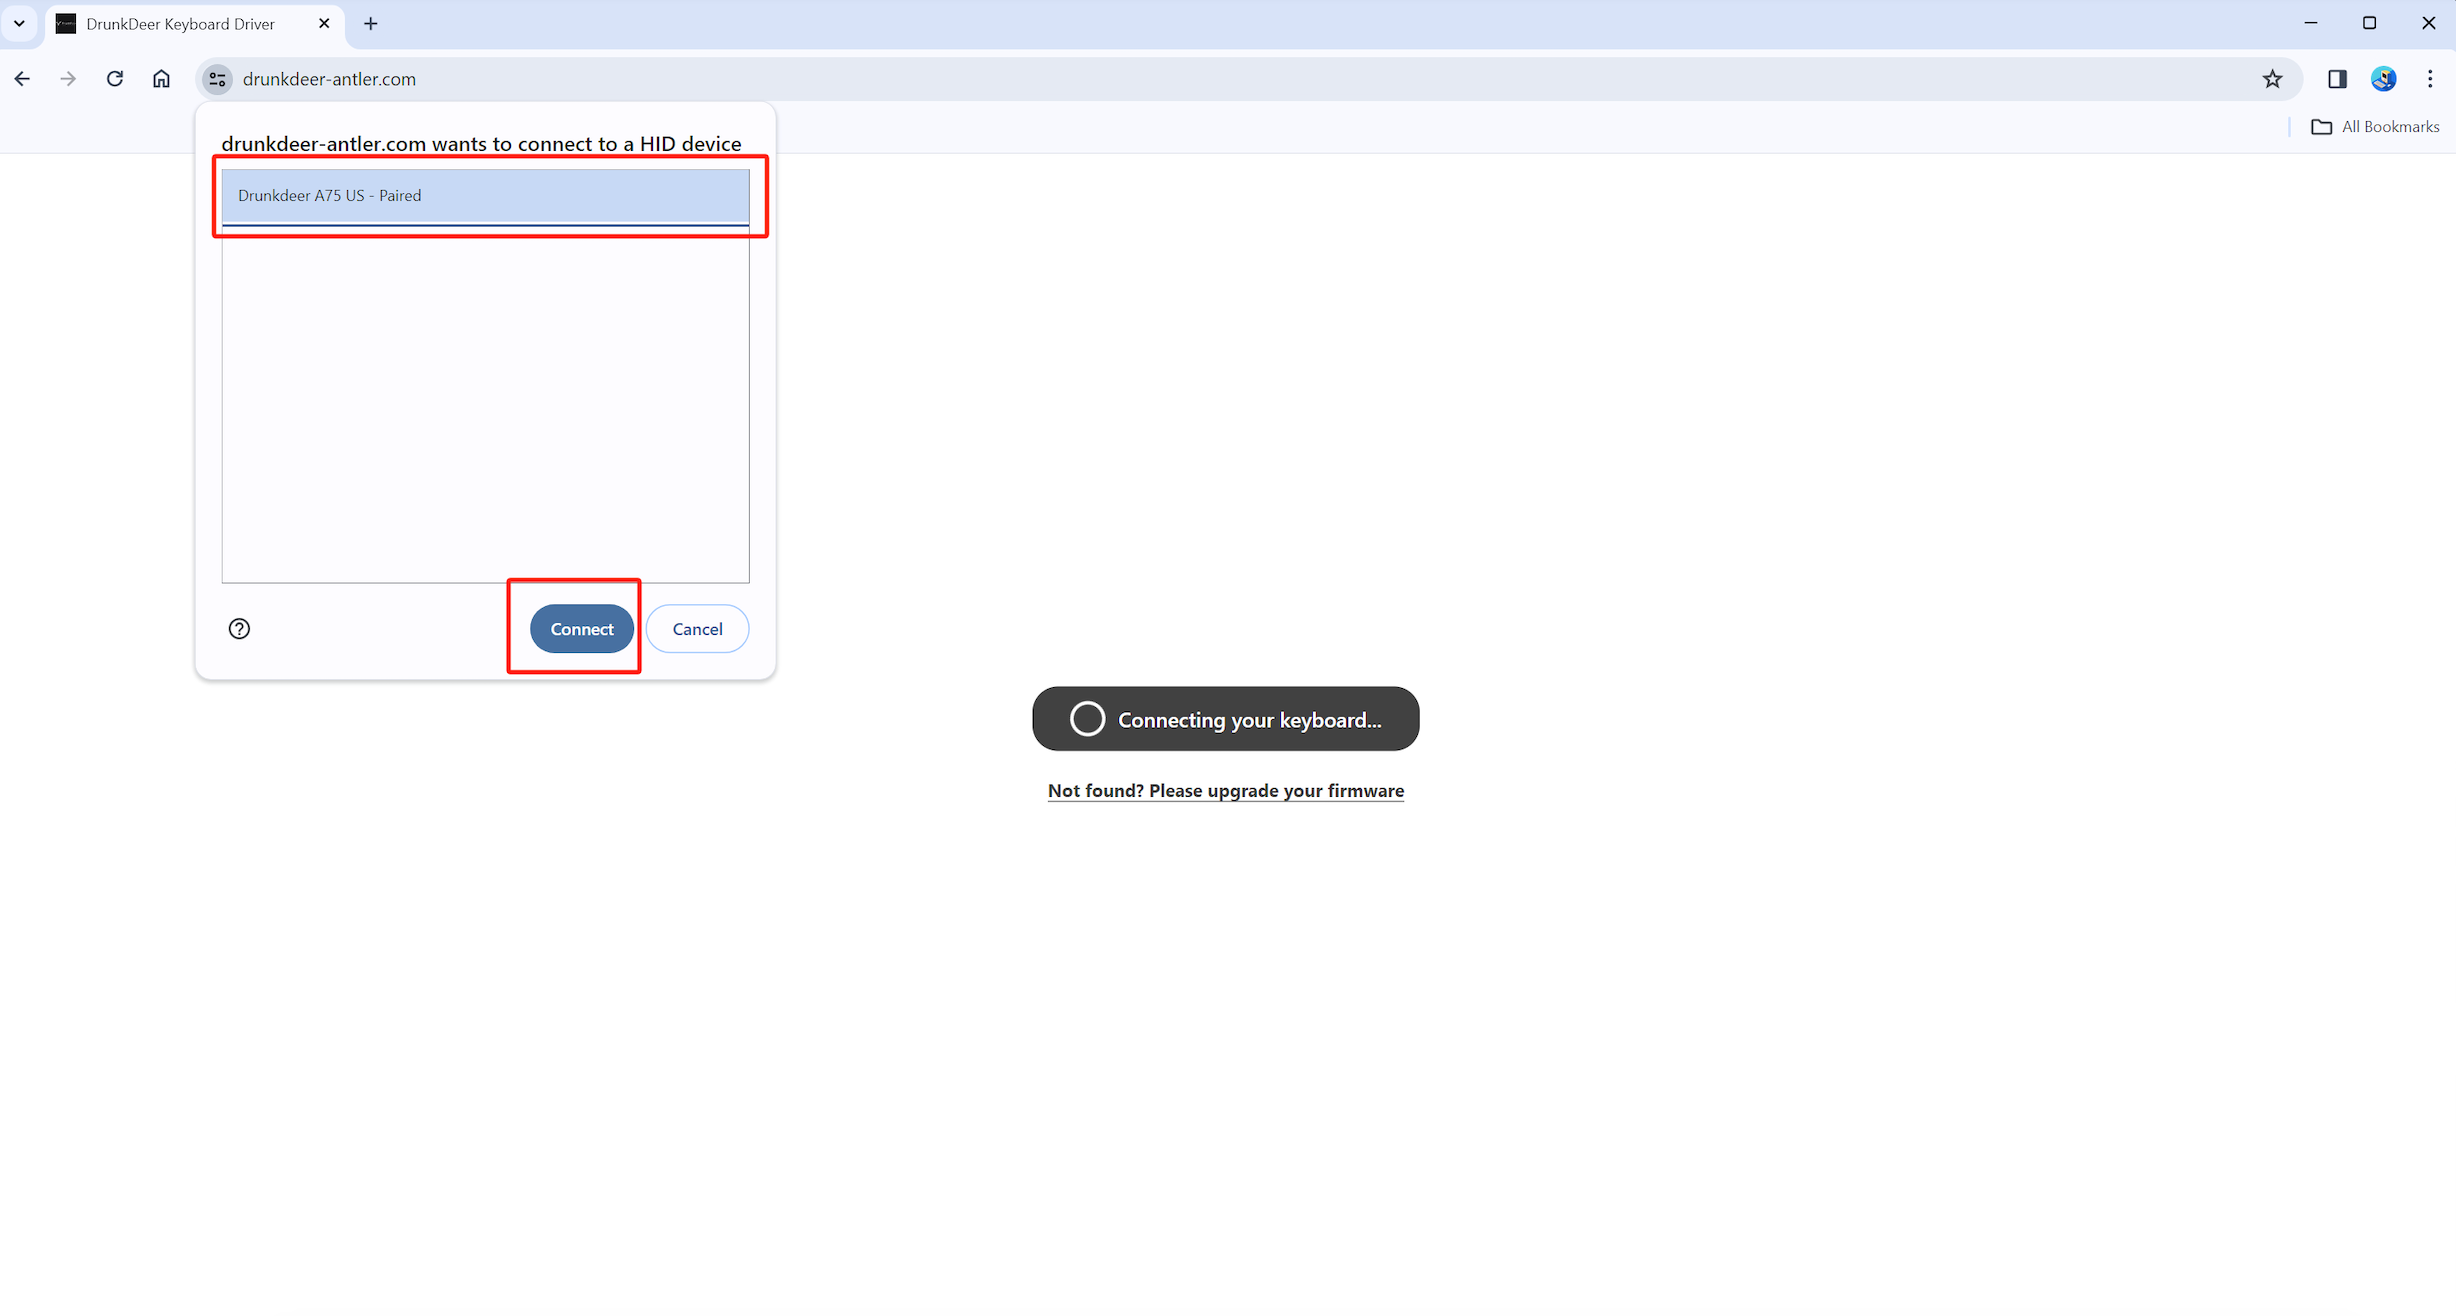Screen dimensions: 2456x1316
Task: Close the DrunkDeer Keyboard Driver tab
Action: point(324,23)
